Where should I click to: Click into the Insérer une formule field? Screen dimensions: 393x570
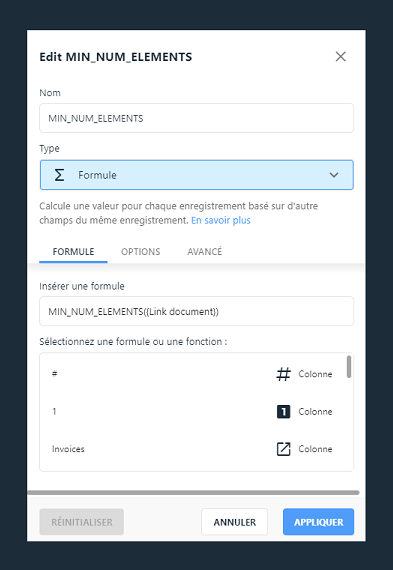[196, 311]
